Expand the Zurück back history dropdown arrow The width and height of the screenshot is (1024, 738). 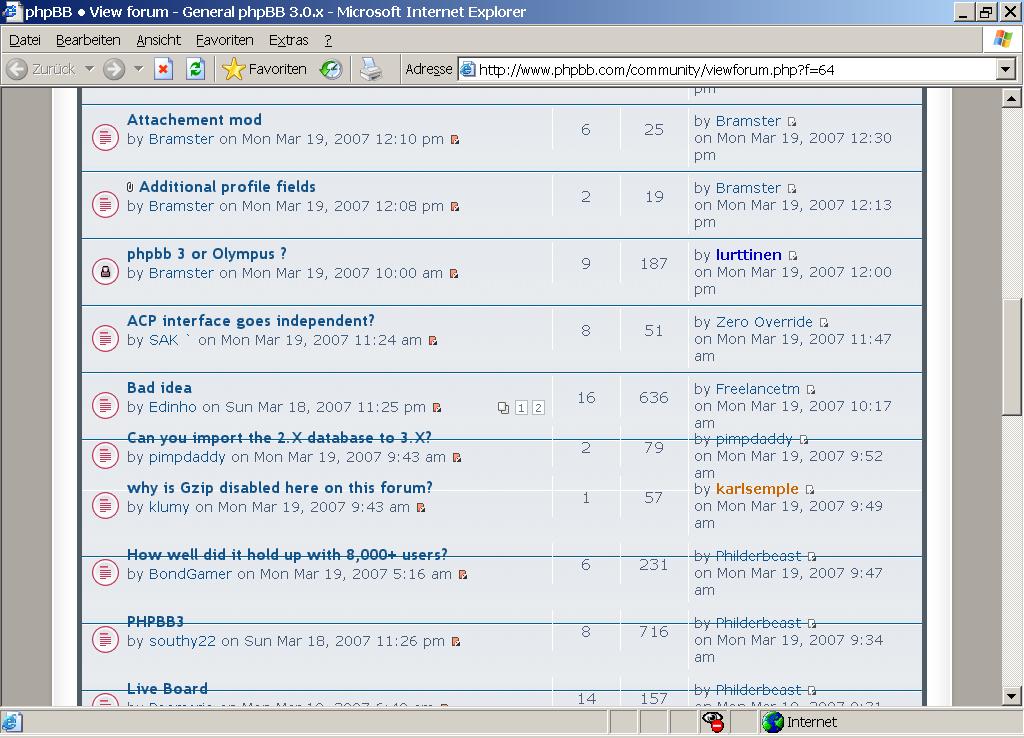[x=89, y=69]
